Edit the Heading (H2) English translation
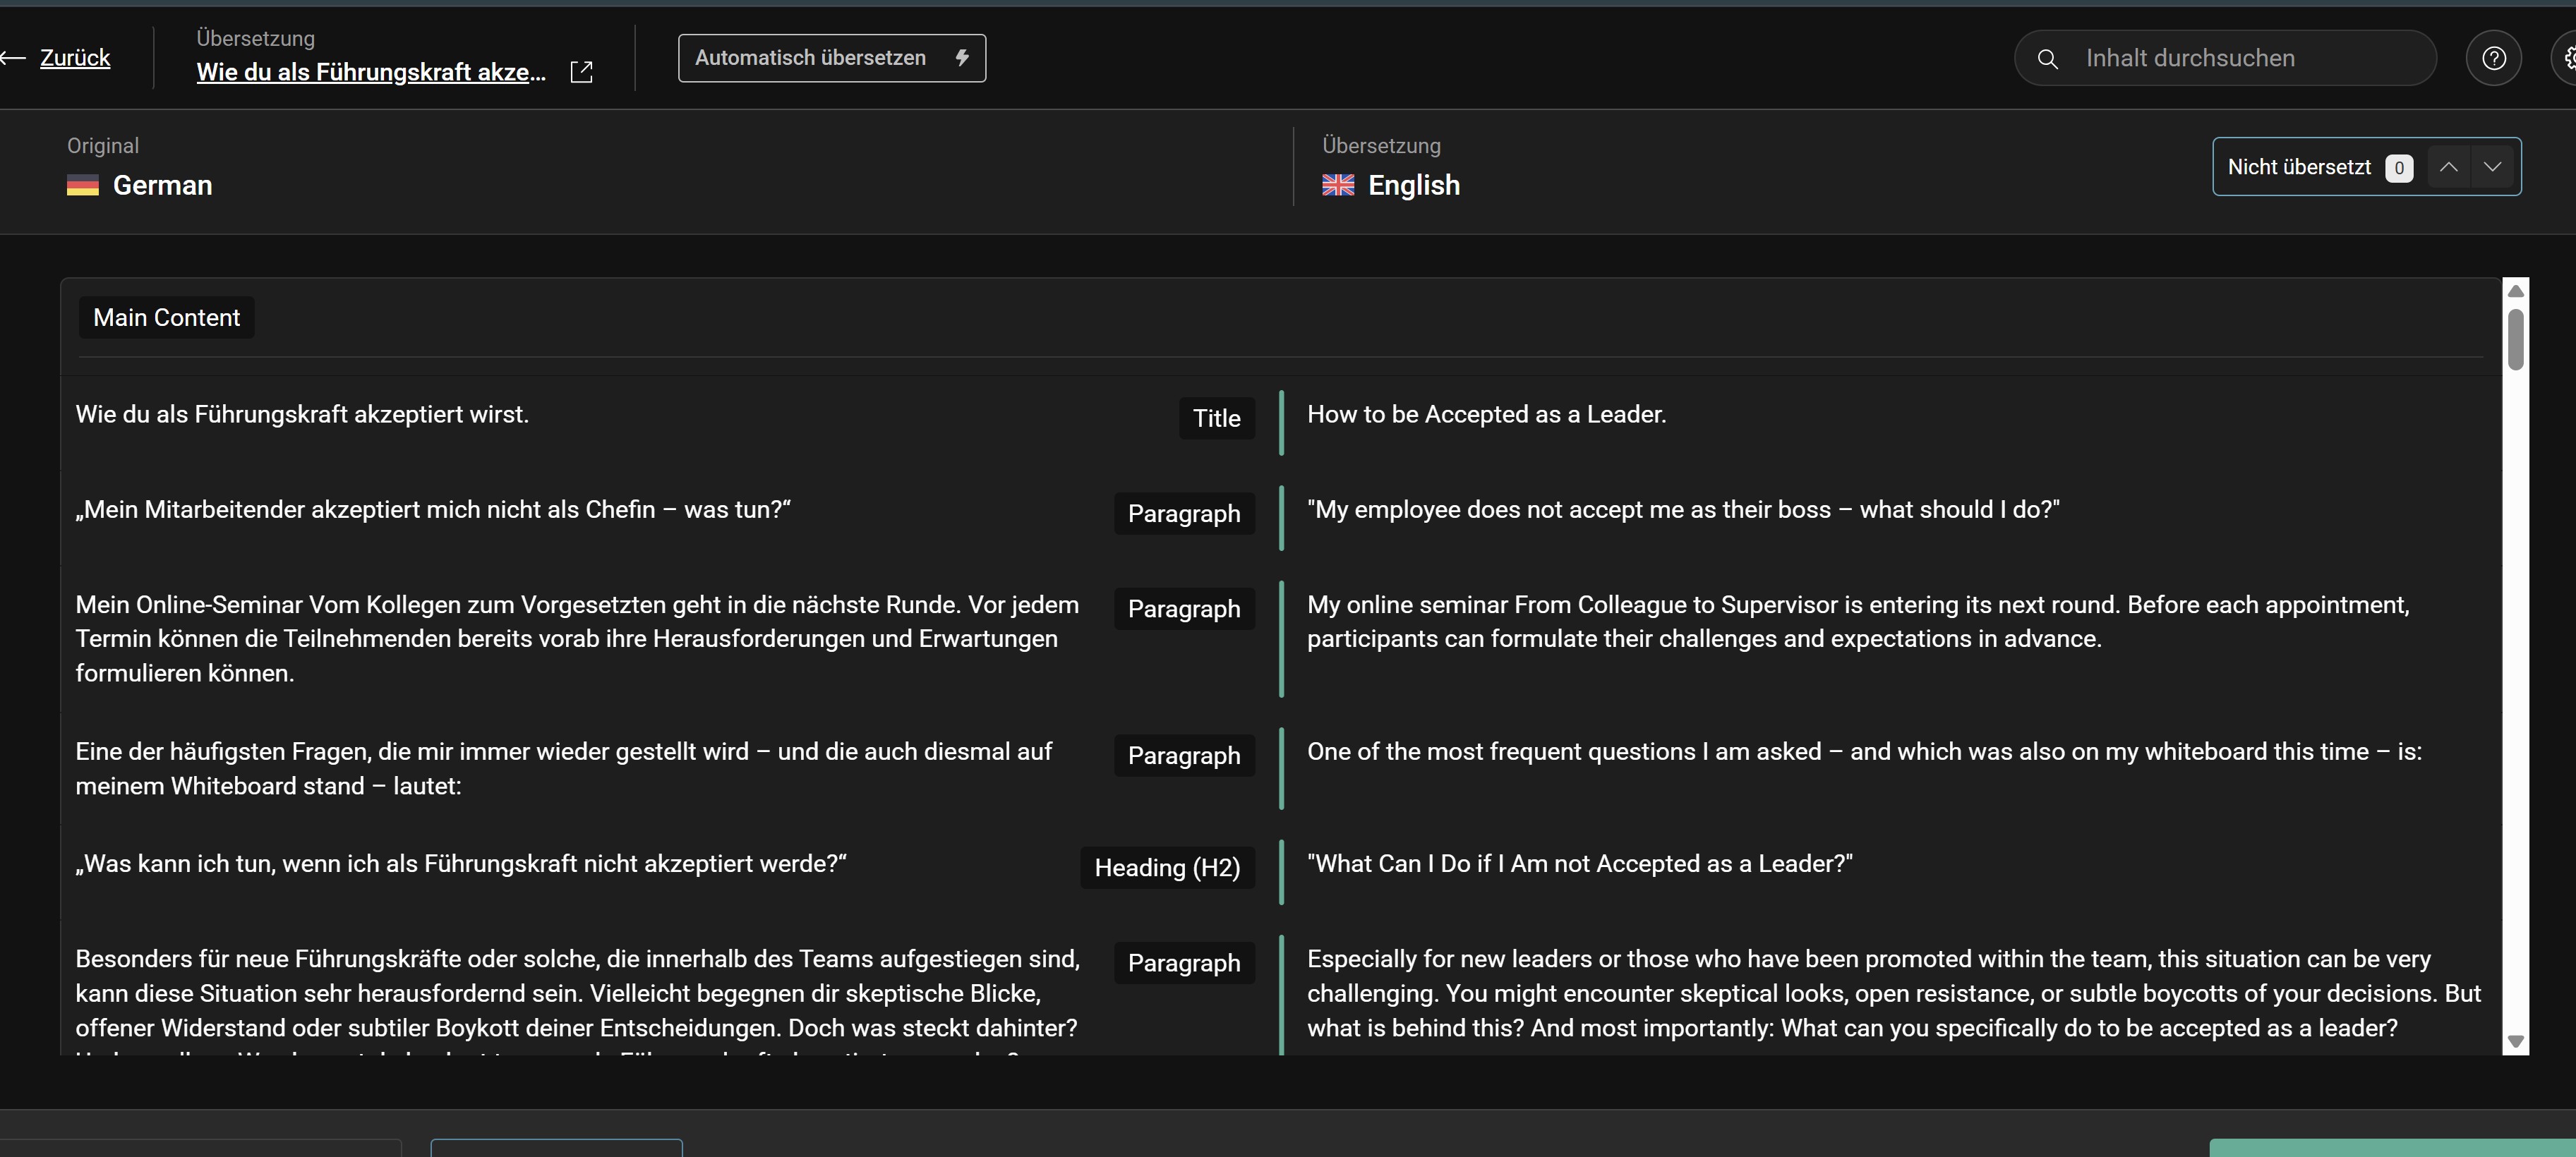The height and width of the screenshot is (1157, 2576). [x=1579, y=864]
